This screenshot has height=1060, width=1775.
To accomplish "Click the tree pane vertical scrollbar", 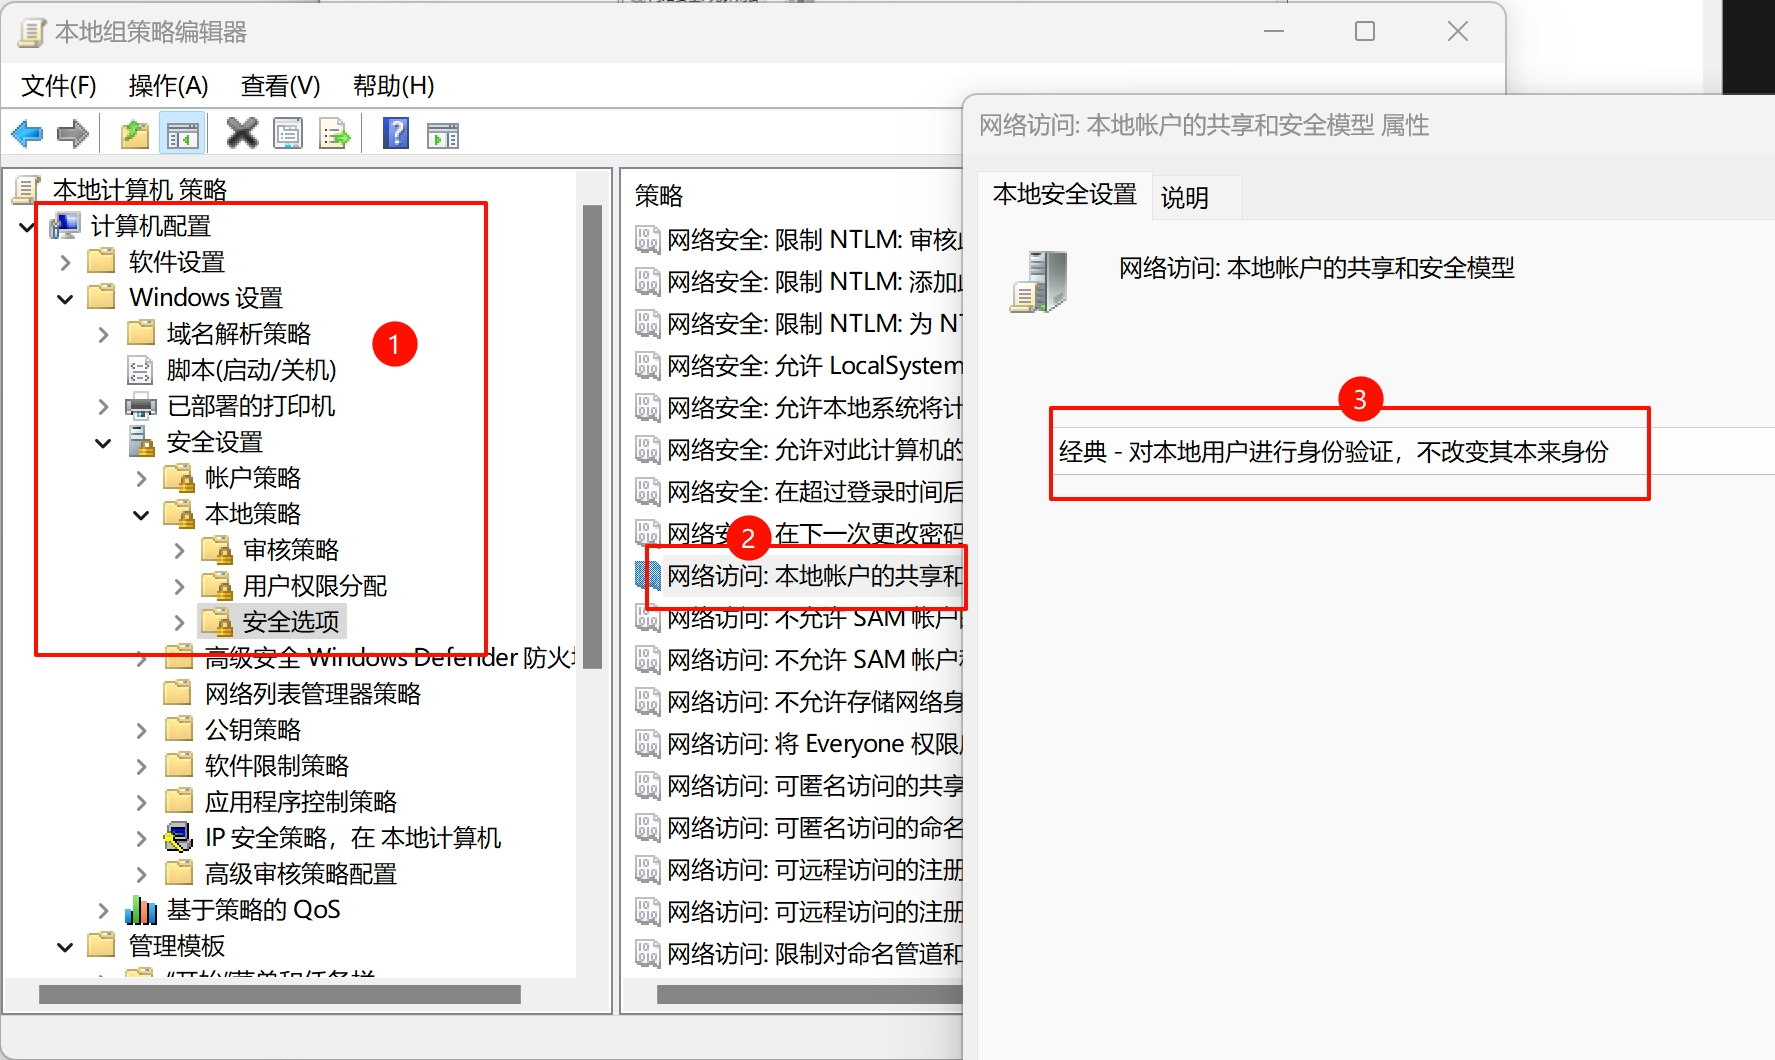I will point(592,435).
